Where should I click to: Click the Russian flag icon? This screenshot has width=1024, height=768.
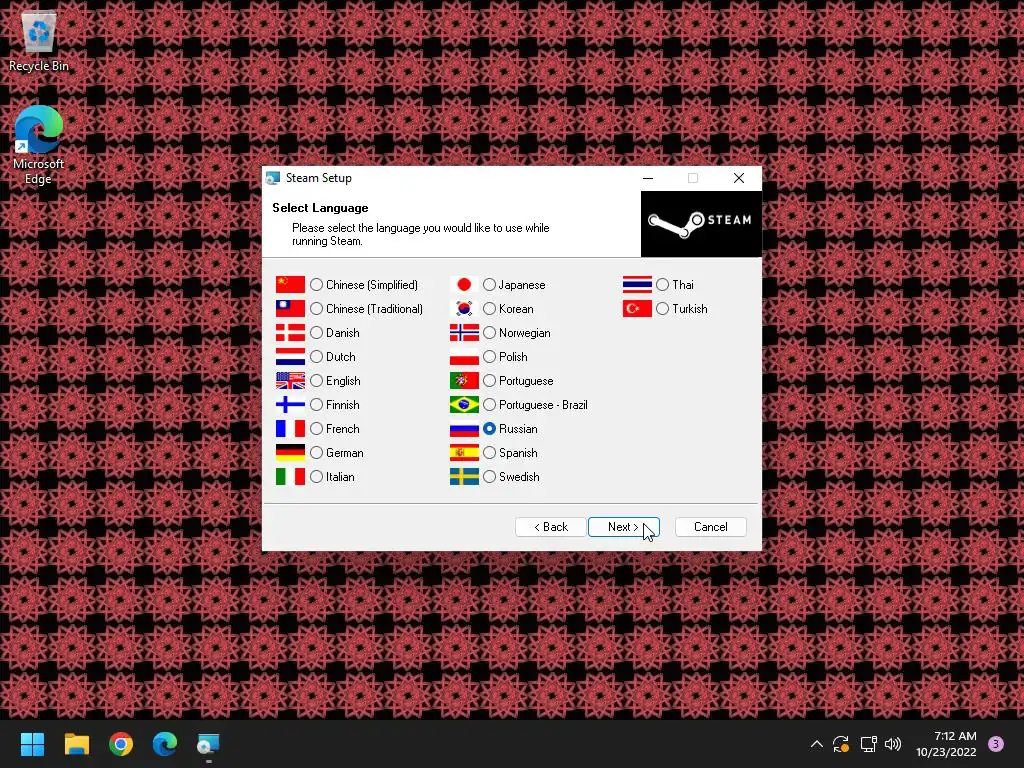464,429
